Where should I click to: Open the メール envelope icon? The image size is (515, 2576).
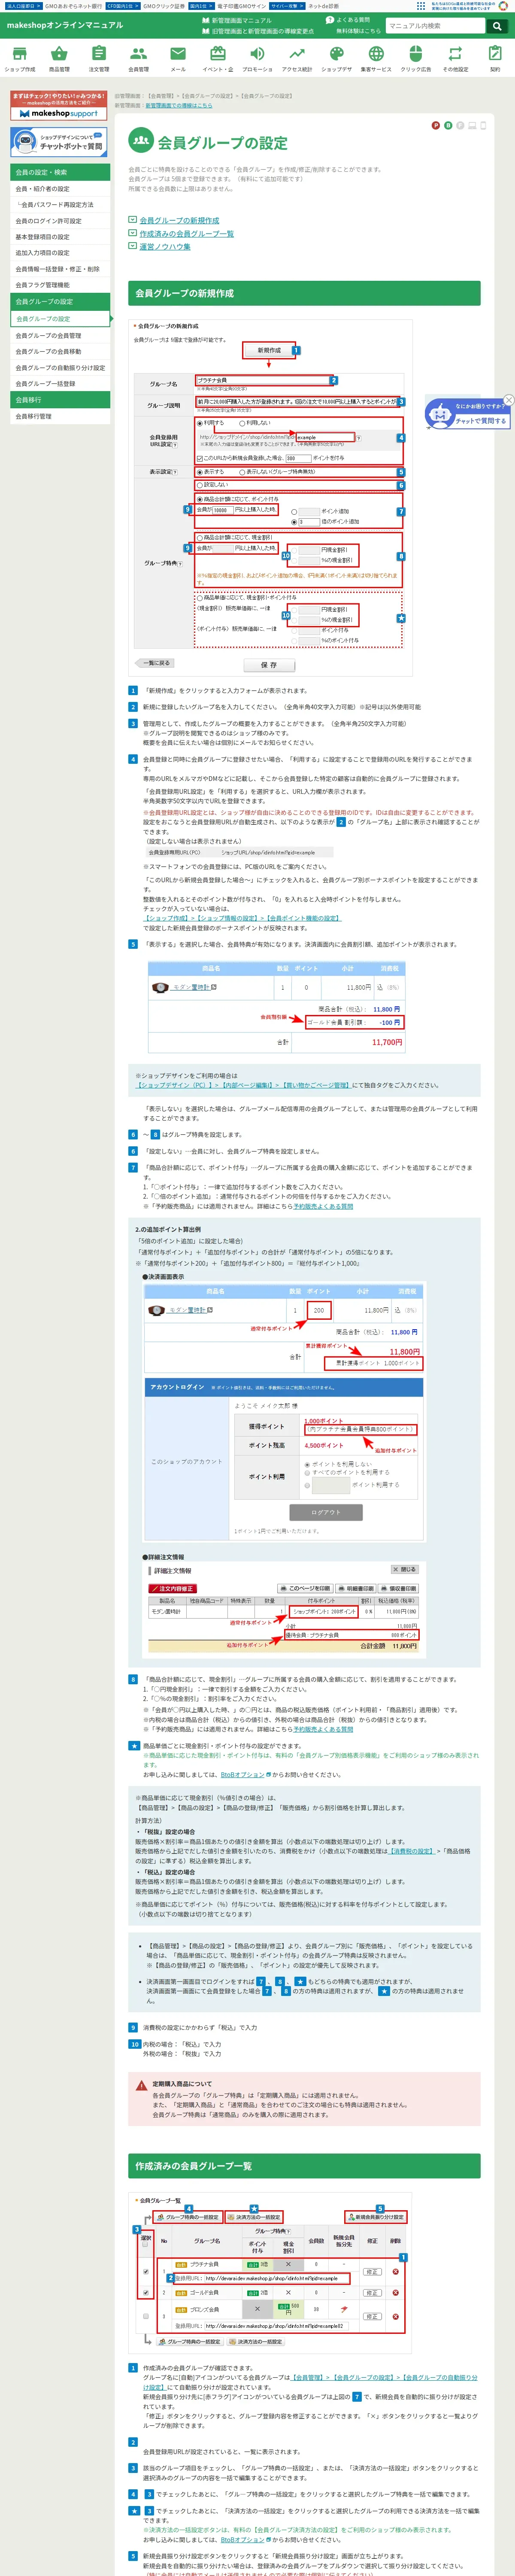pos(178,54)
